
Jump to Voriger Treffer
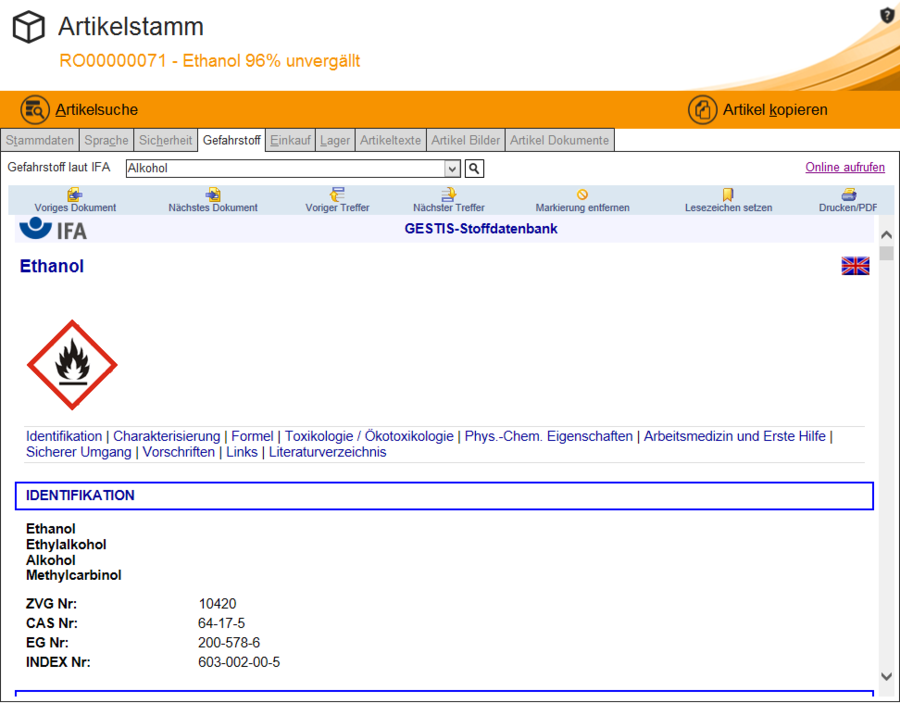338,200
